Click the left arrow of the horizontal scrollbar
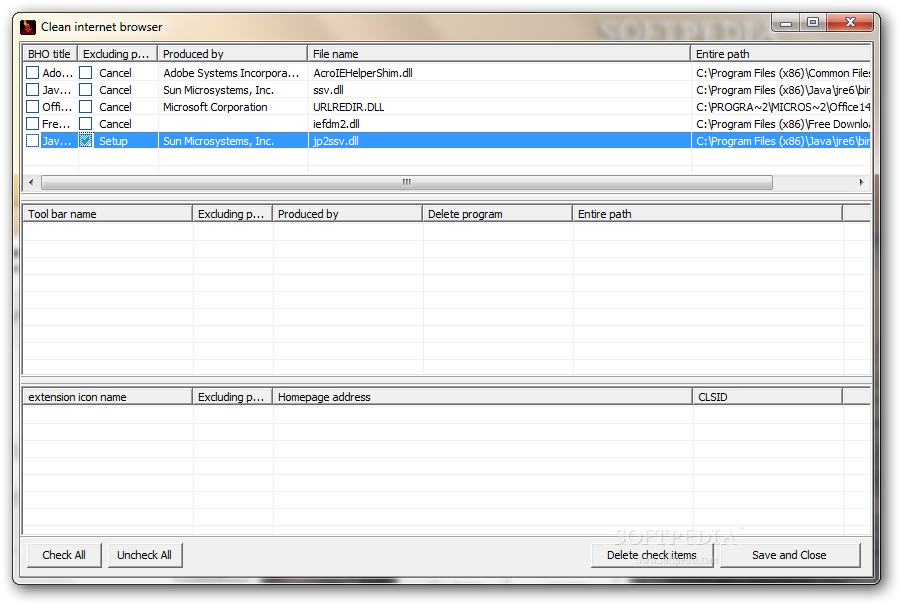Image resolution: width=901 pixels, height=605 pixels. click(x=31, y=182)
